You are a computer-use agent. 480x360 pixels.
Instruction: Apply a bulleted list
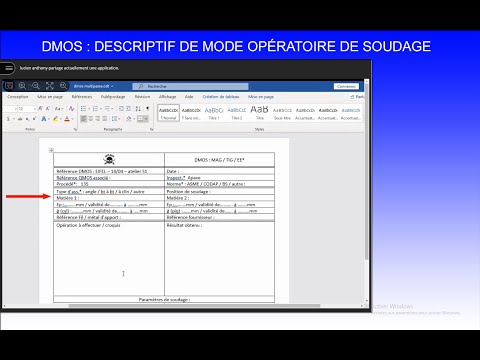coord(83,108)
